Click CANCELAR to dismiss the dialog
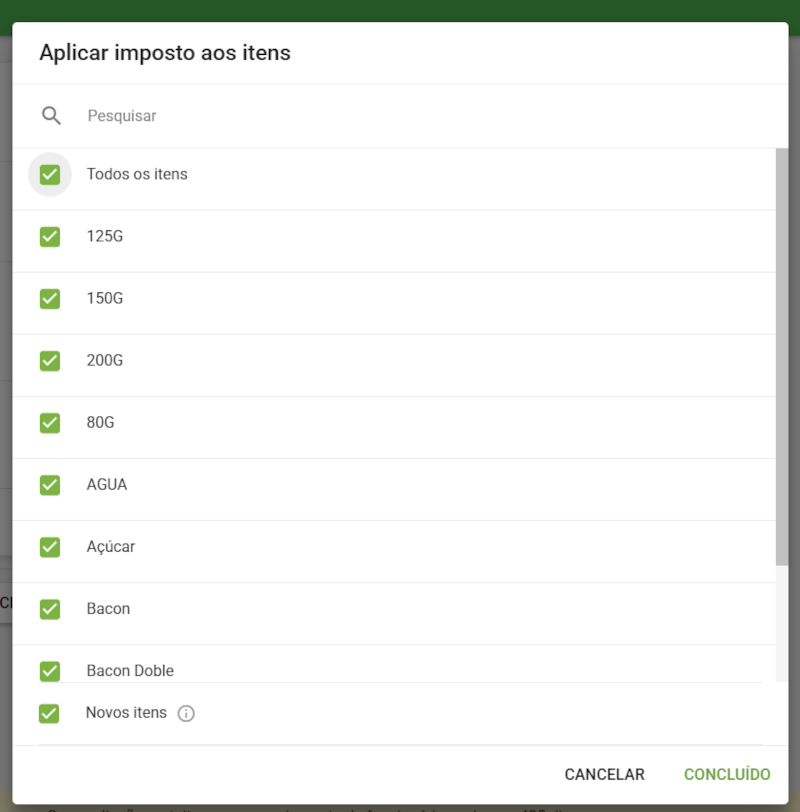Screen dimensions: 800x812 [x=604, y=774]
